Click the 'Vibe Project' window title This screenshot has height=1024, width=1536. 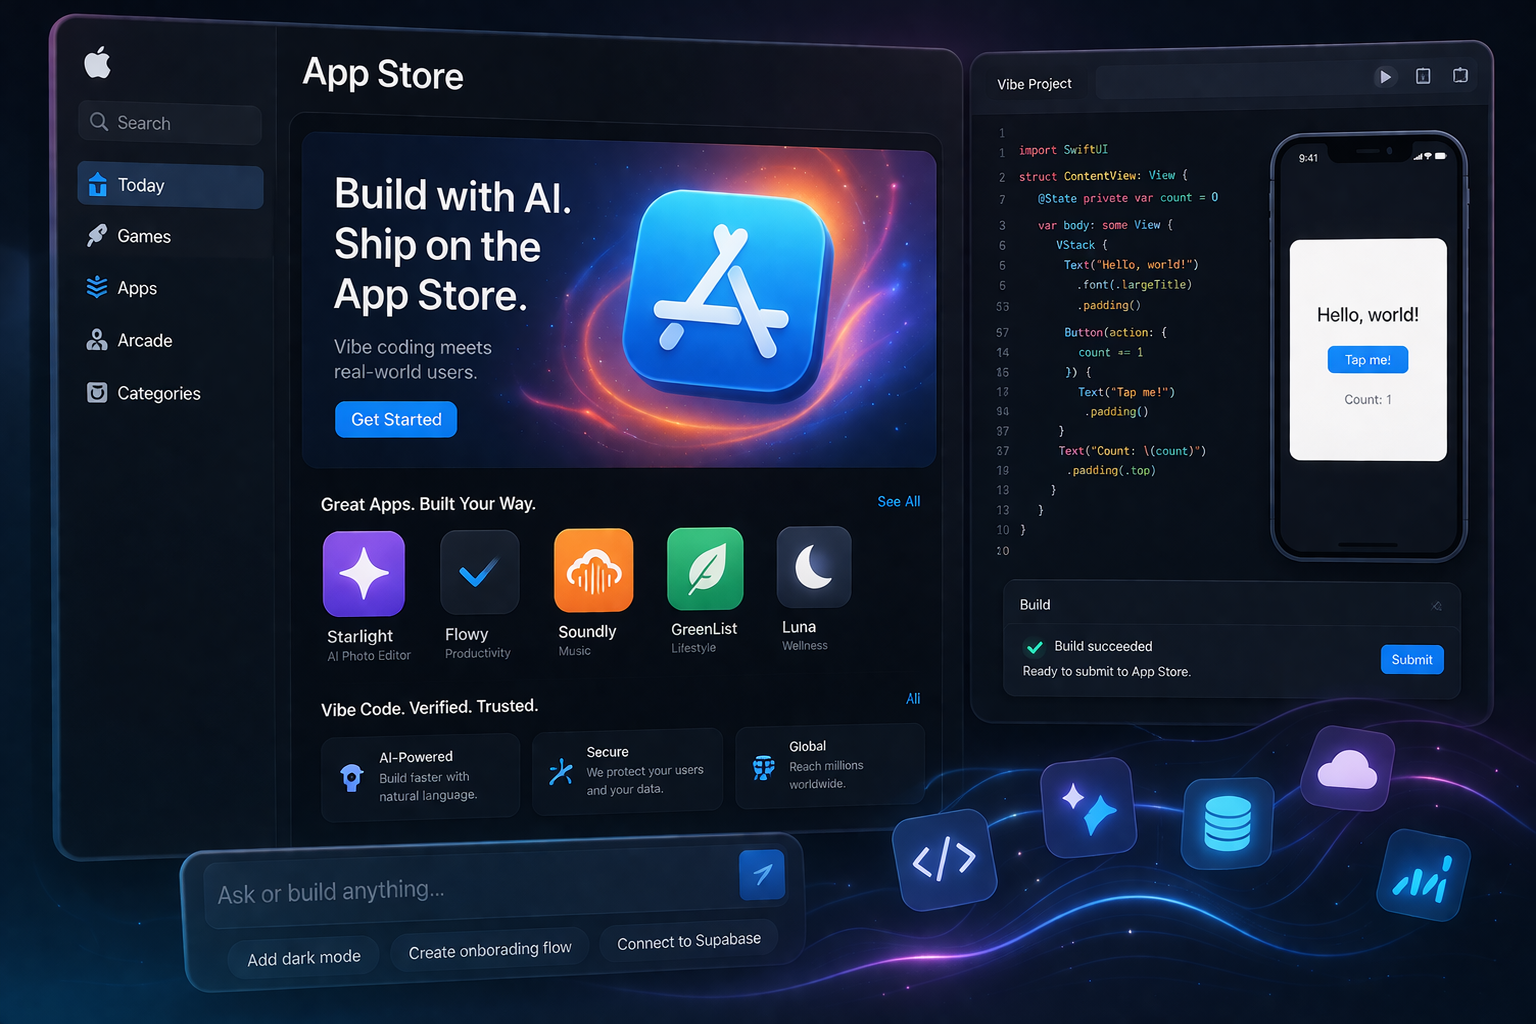pyautogui.click(x=1034, y=84)
